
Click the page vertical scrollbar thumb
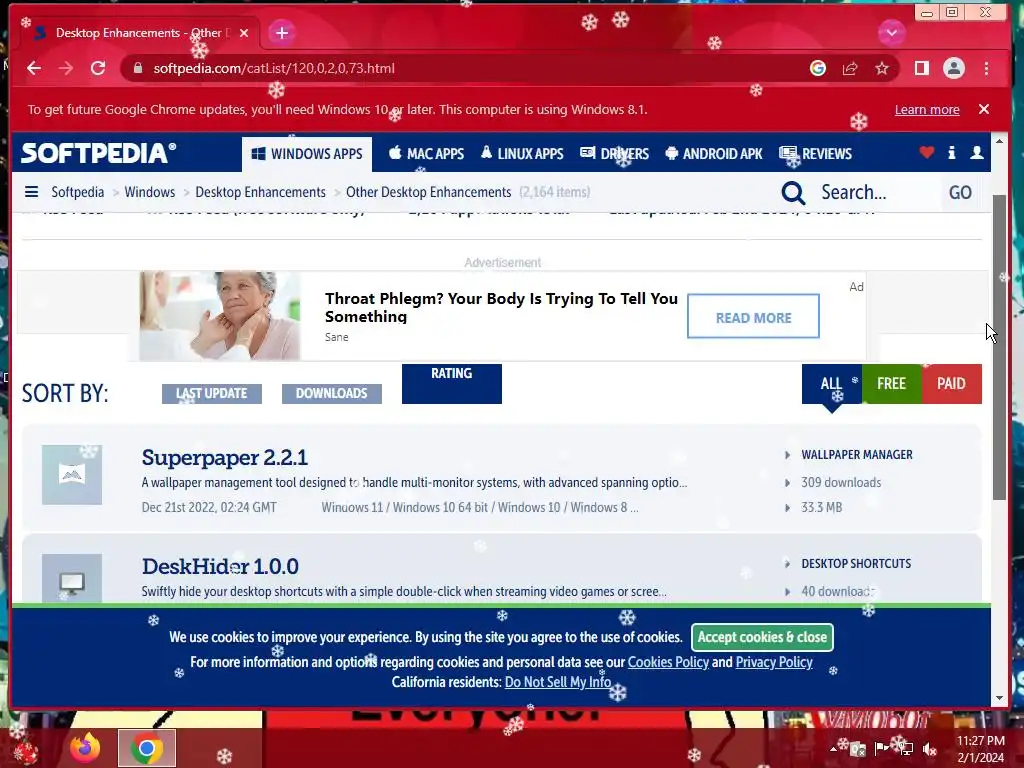click(x=1000, y=347)
